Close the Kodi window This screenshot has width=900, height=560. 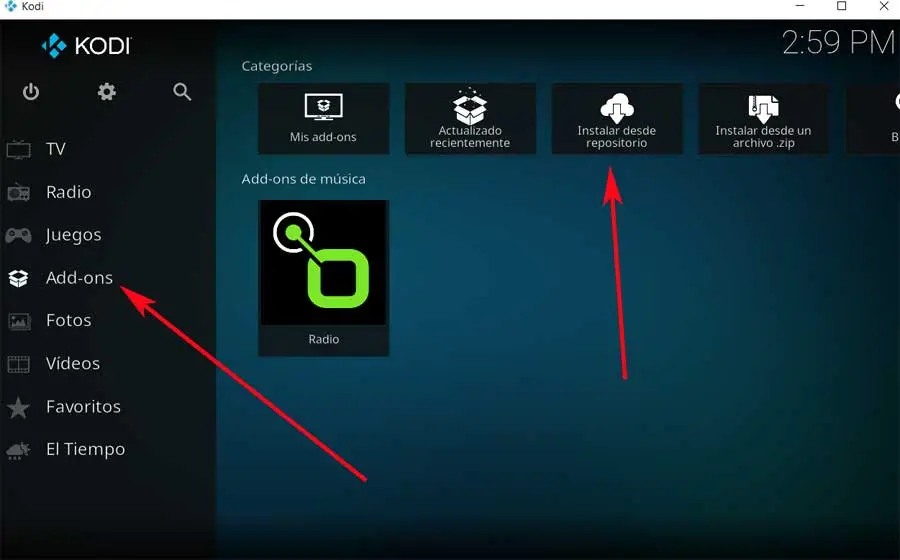(884, 6)
